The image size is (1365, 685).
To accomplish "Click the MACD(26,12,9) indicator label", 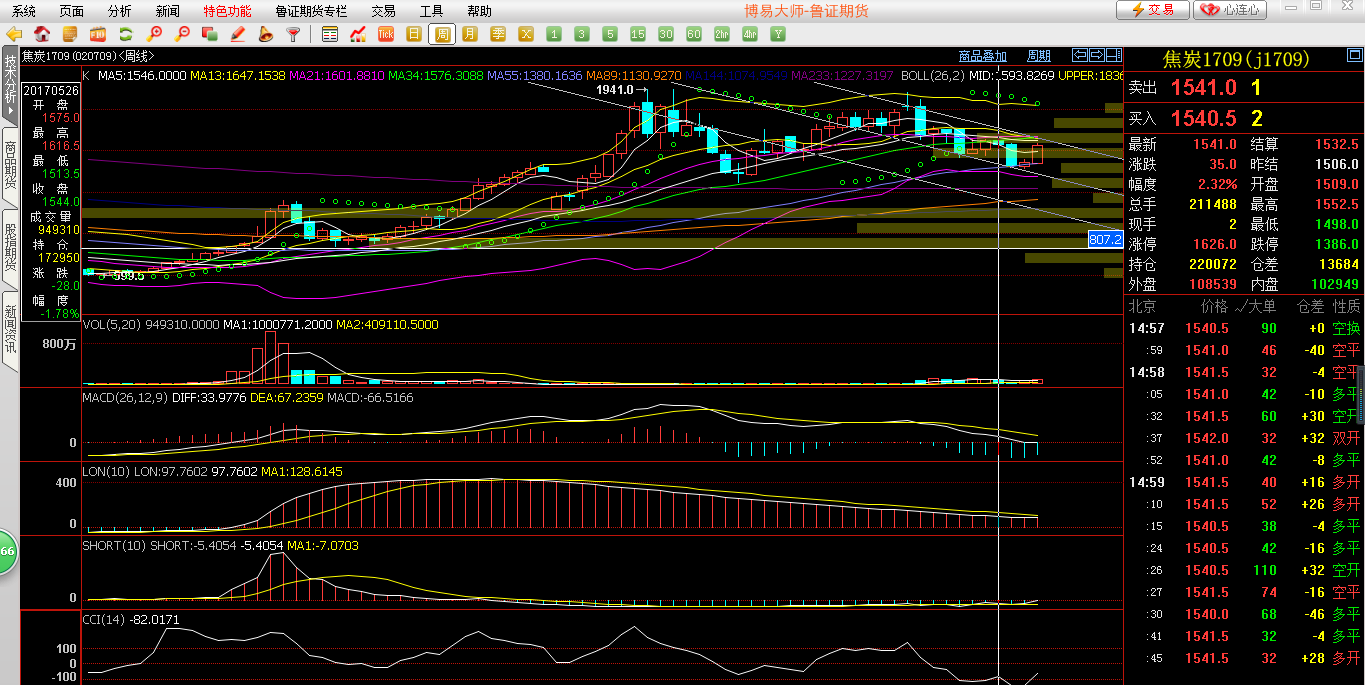I will click(127, 397).
